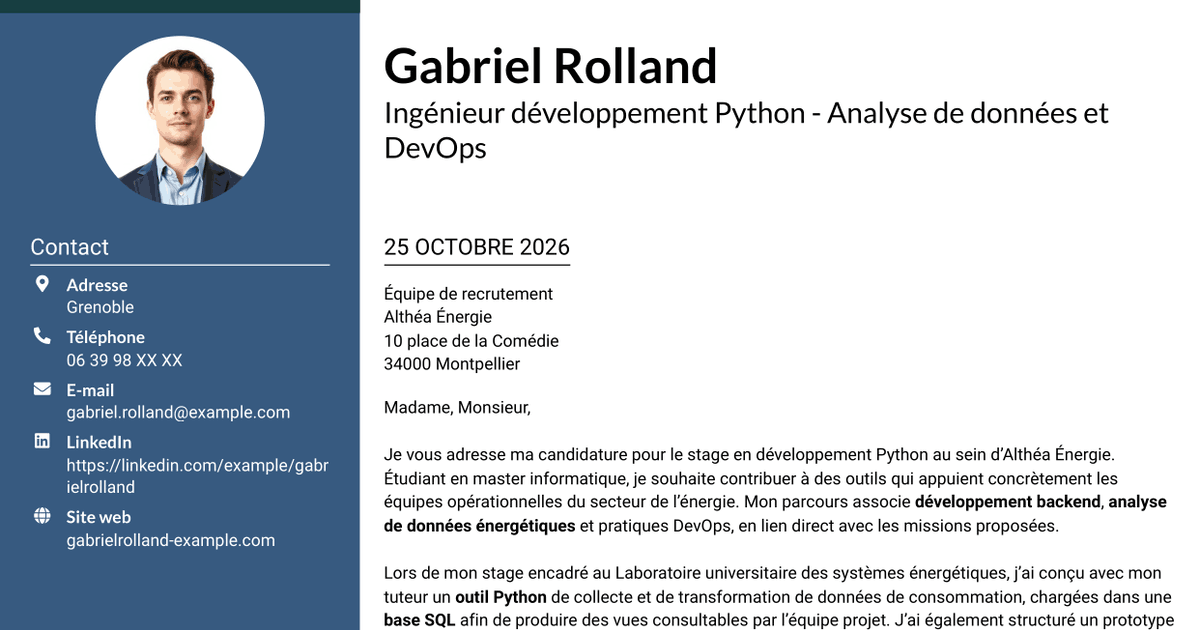Click the street line 10 place de la Comédie
1200x630 pixels.
tap(472, 341)
